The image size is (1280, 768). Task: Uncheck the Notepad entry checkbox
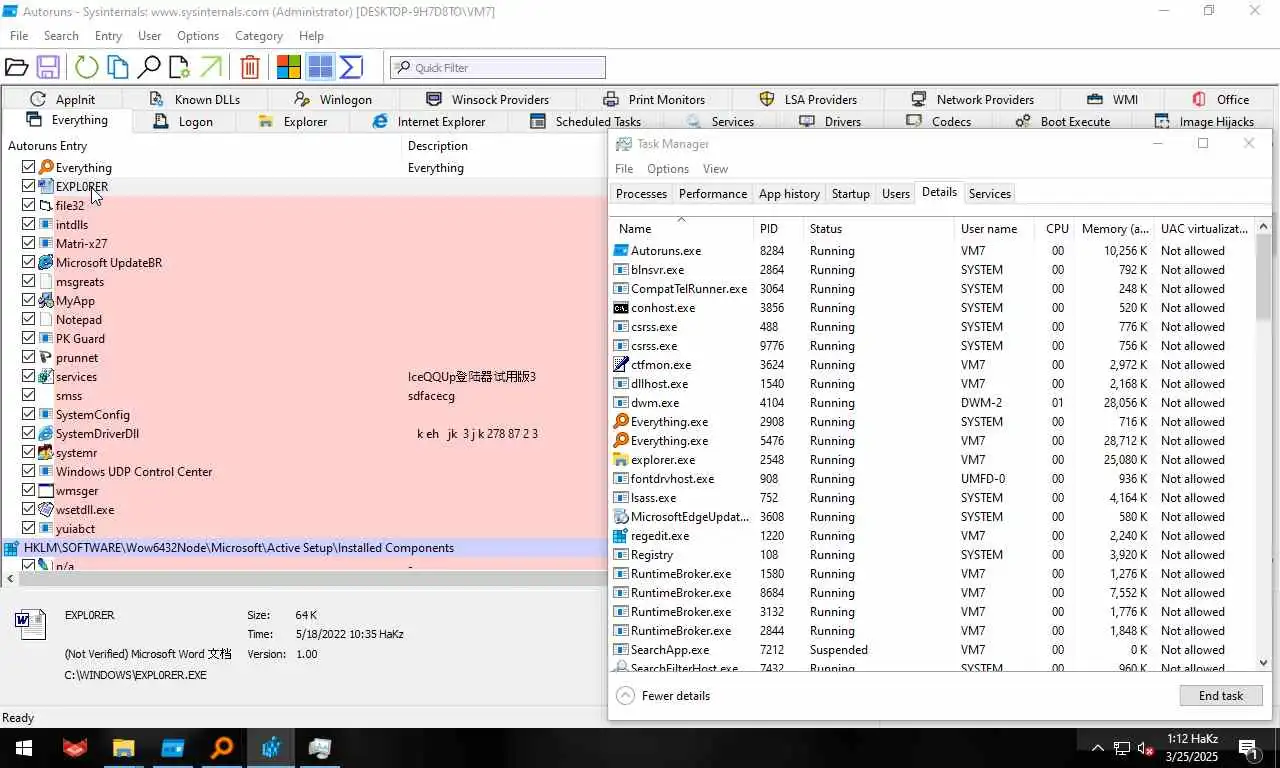click(x=28, y=320)
